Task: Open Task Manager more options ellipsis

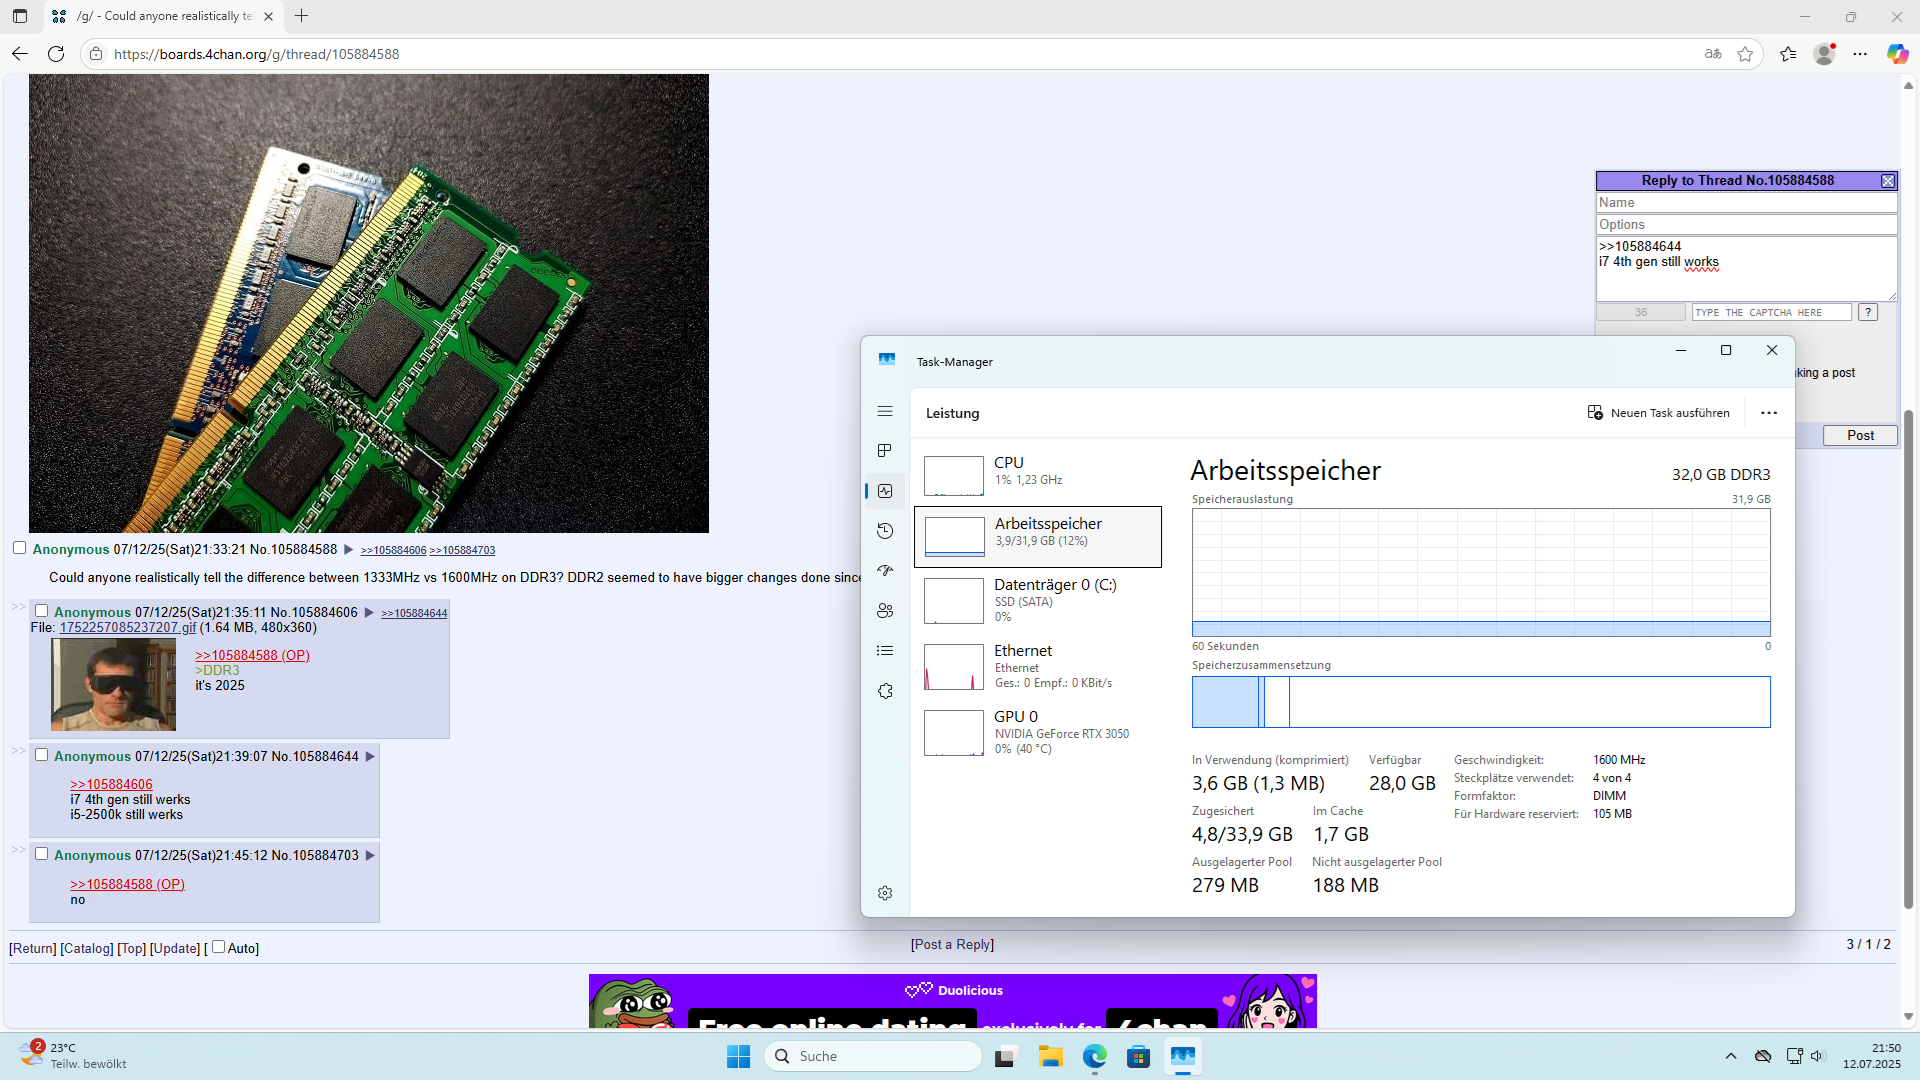Action: 1769,413
